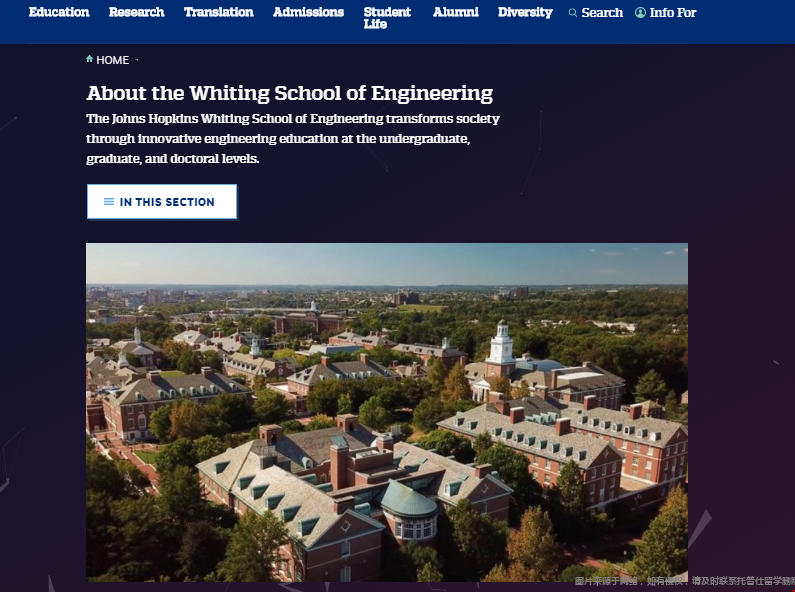Click the aerial campus photo

386,410
